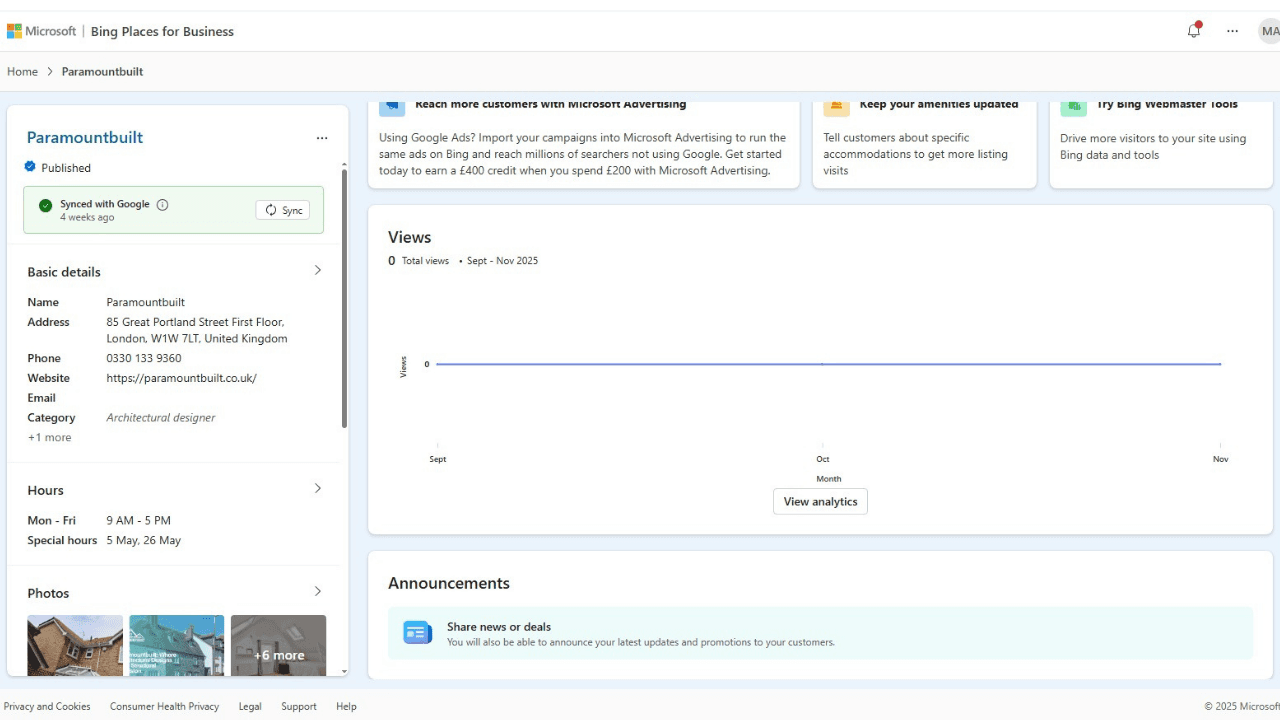Screen dimensions: 1280x720
Task: Click the left panel vertical scrollbar
Action: [345, 300]
